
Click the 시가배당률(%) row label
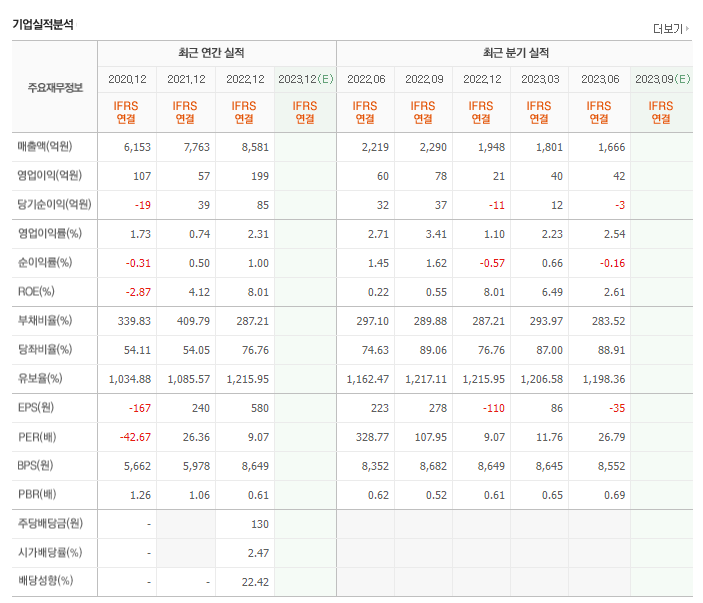[50, 552]
